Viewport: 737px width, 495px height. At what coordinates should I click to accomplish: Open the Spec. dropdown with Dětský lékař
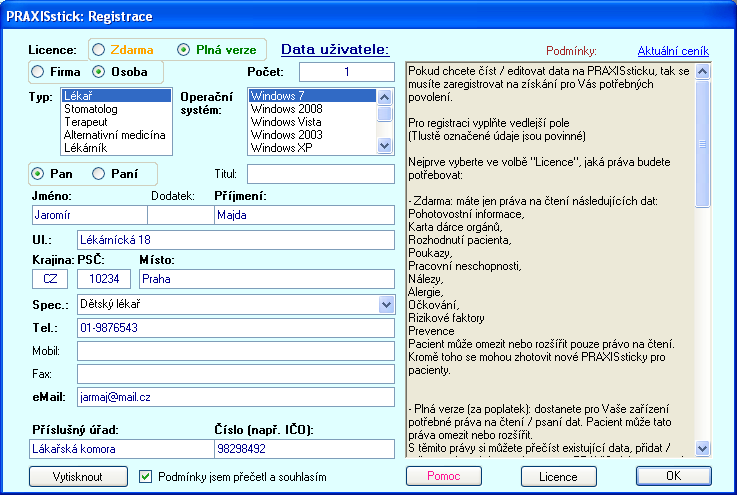click(x=386, y=305)
